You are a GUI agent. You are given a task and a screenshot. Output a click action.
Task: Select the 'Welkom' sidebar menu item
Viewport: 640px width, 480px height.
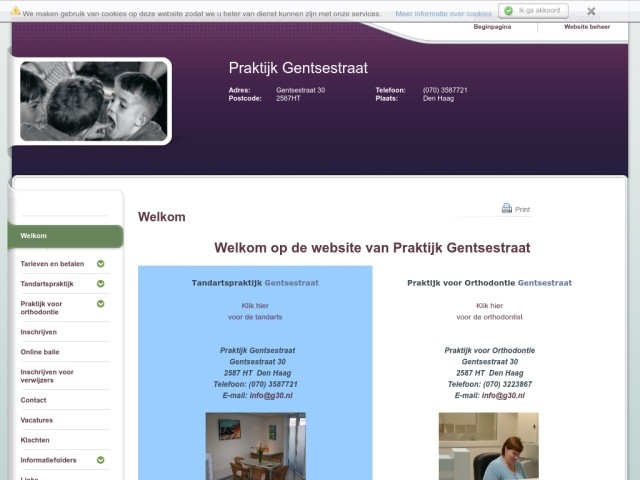(x=34, y=236)
